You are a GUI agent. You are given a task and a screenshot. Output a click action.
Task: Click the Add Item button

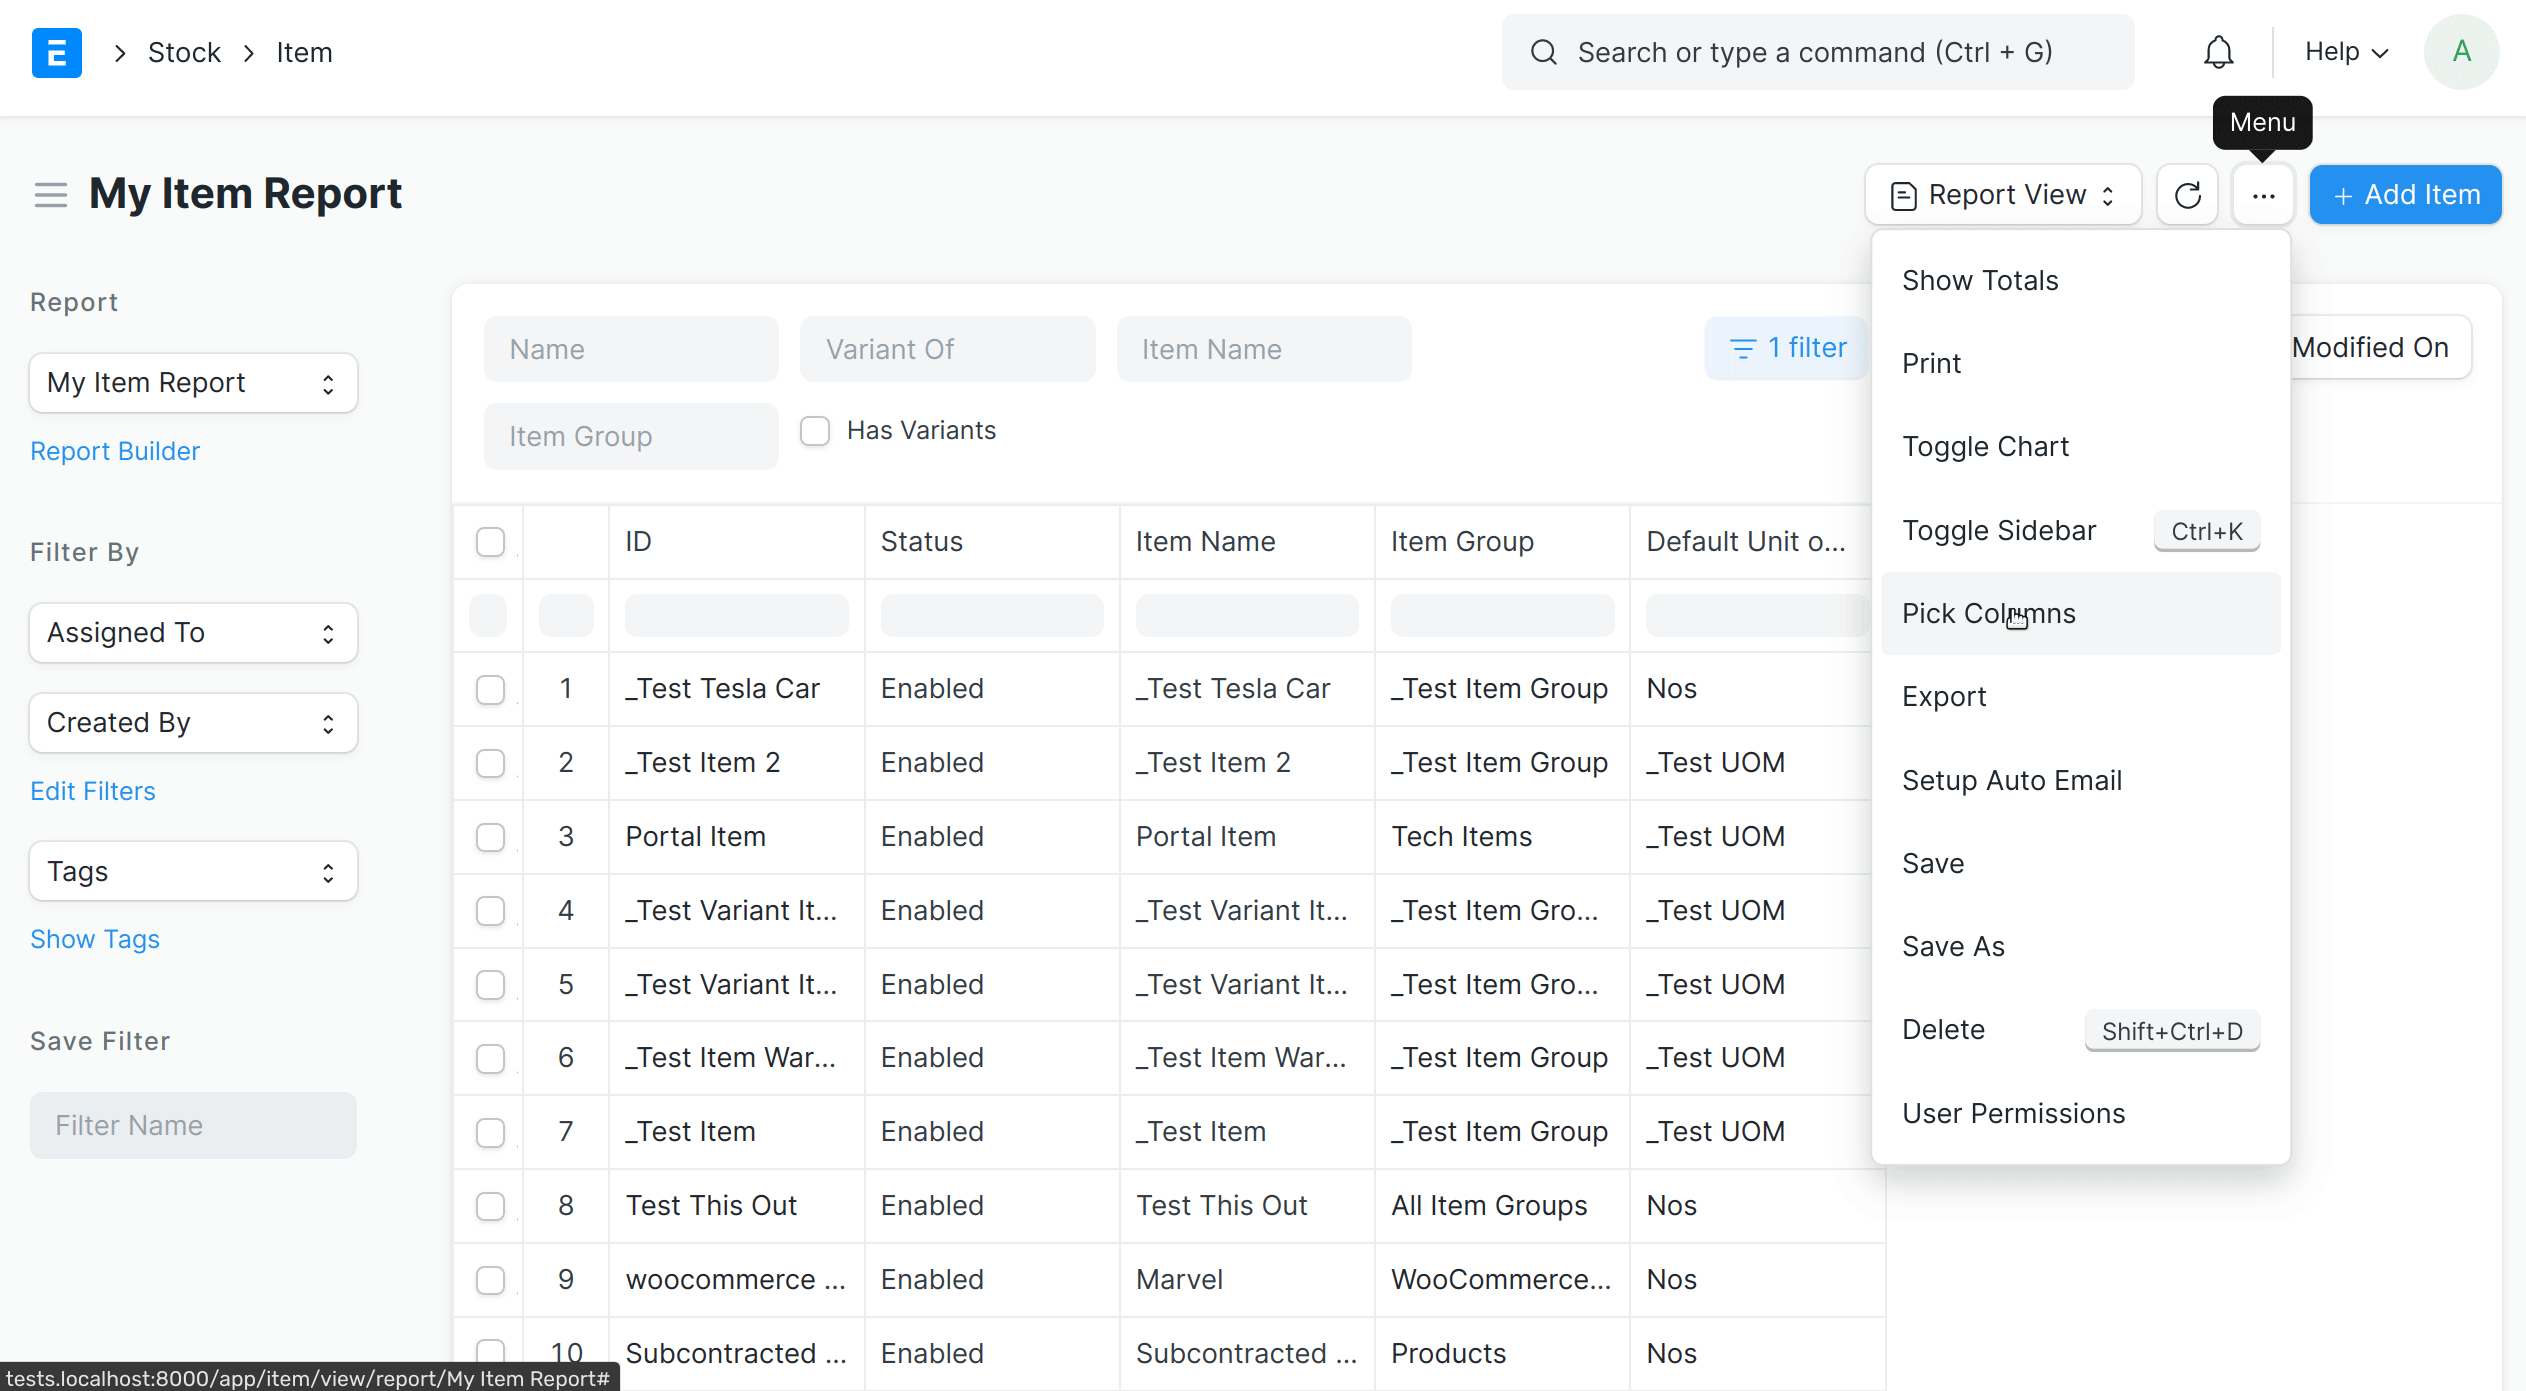pos(2405,195)
